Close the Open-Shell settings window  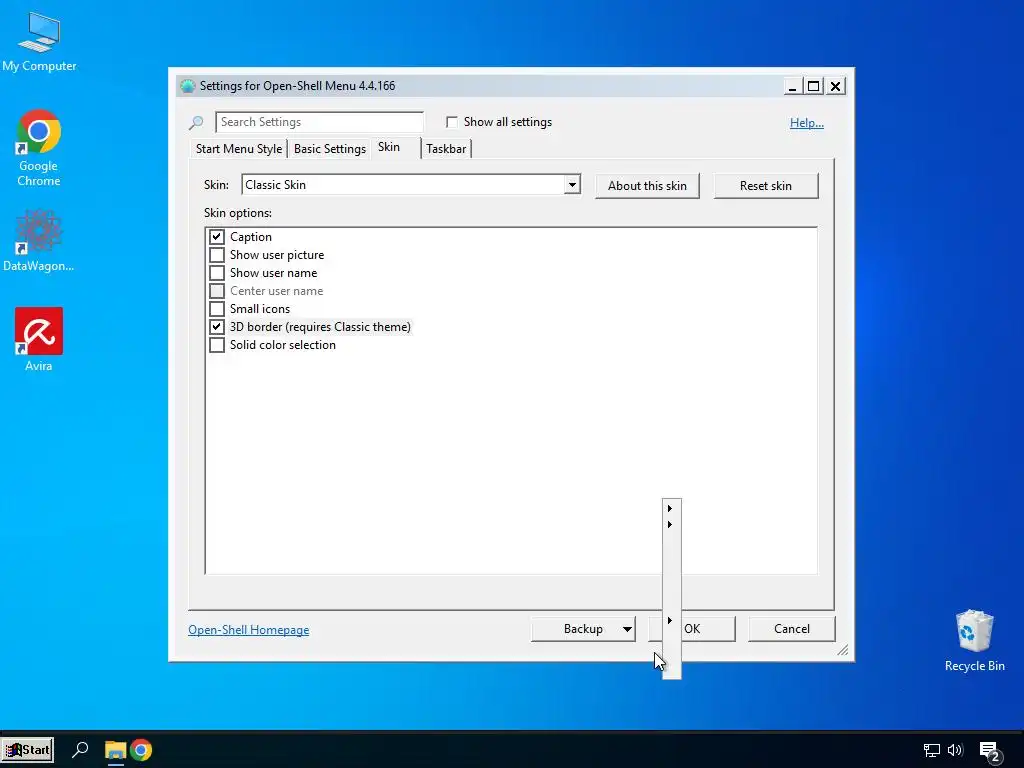pos(835,86)
